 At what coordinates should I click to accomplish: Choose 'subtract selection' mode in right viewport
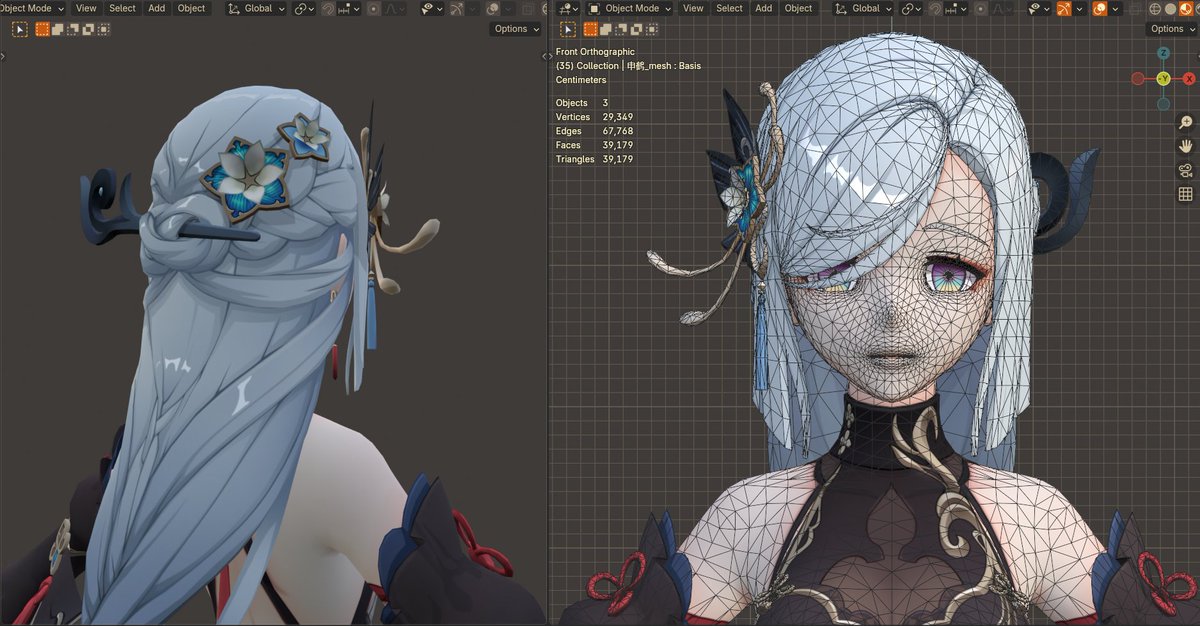click(x=620, y=29)
